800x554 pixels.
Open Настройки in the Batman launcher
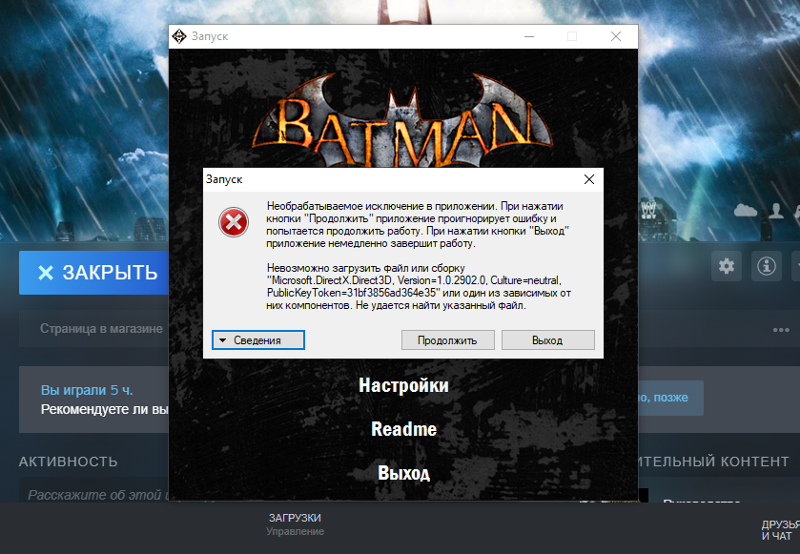point(404,386)
